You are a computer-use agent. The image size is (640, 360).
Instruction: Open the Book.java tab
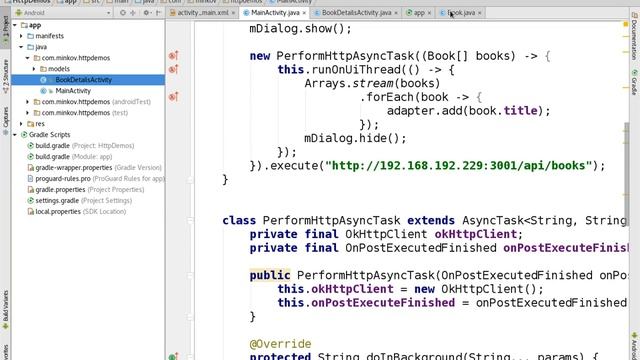tap(461, 13)
